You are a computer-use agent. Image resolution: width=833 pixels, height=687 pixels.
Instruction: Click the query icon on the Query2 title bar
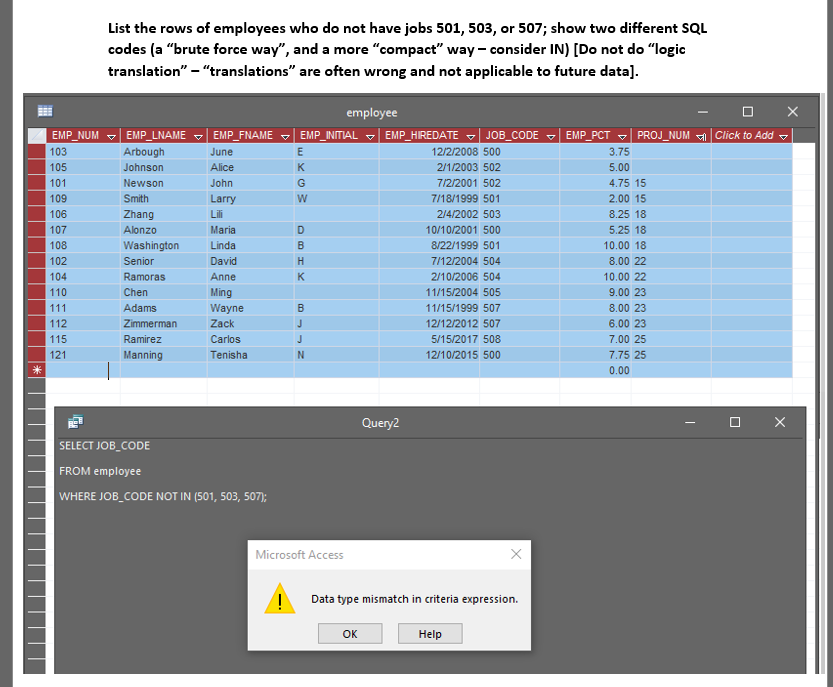pos(77,422)
